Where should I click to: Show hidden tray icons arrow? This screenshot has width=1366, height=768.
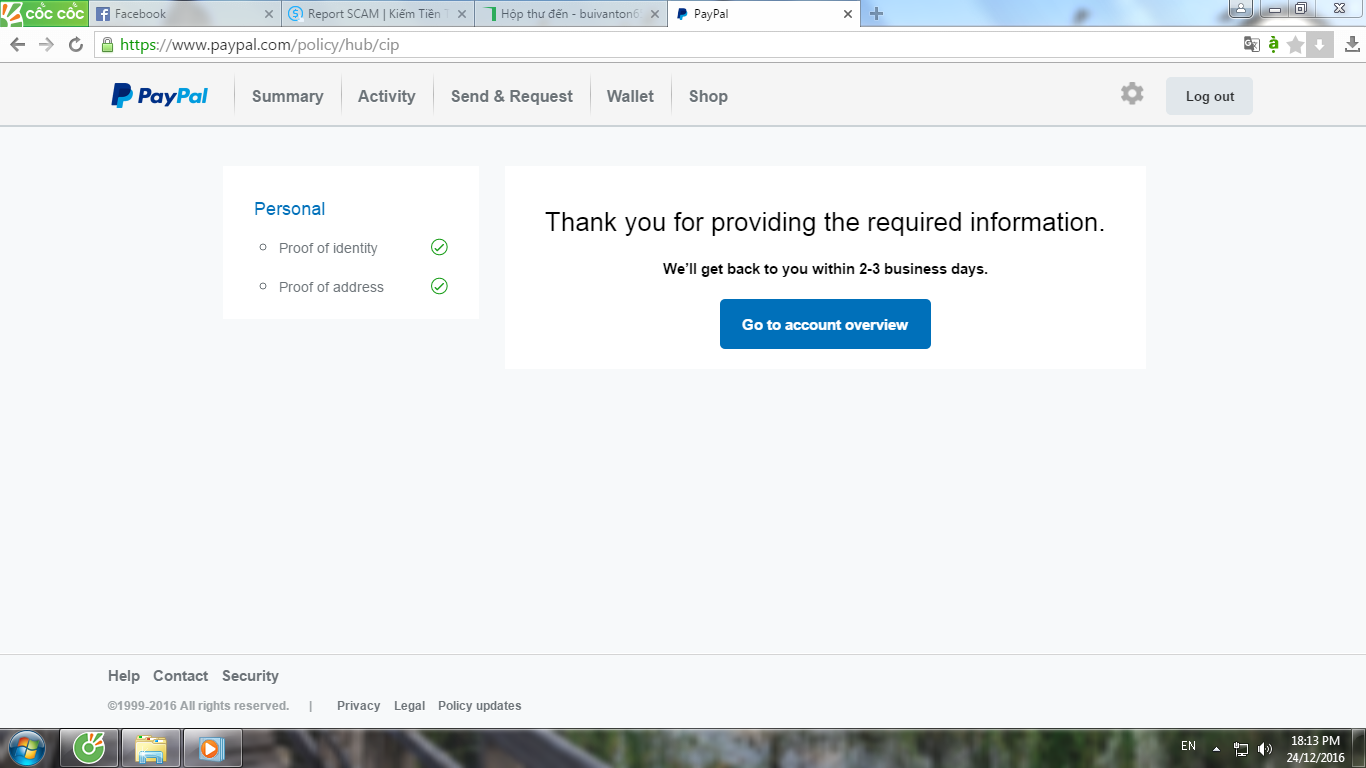(1216, 748)
